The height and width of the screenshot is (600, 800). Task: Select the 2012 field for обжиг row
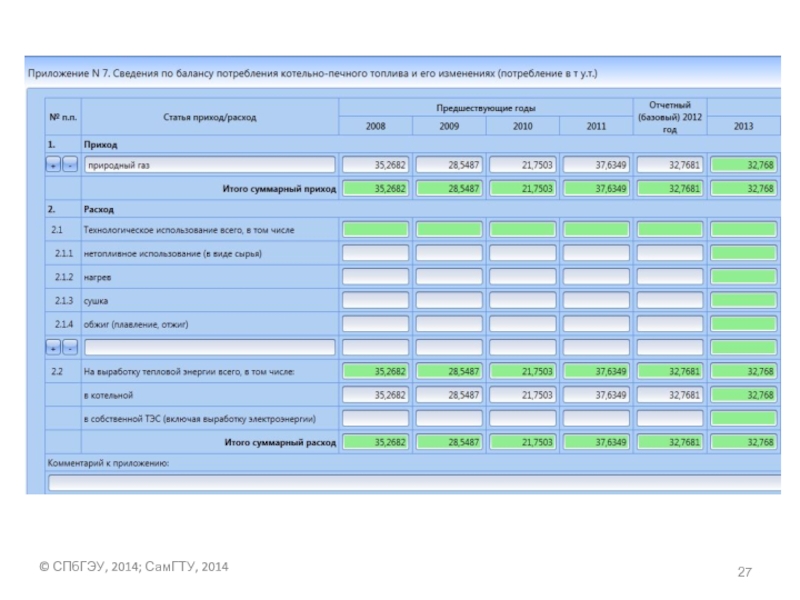(669, 324)
